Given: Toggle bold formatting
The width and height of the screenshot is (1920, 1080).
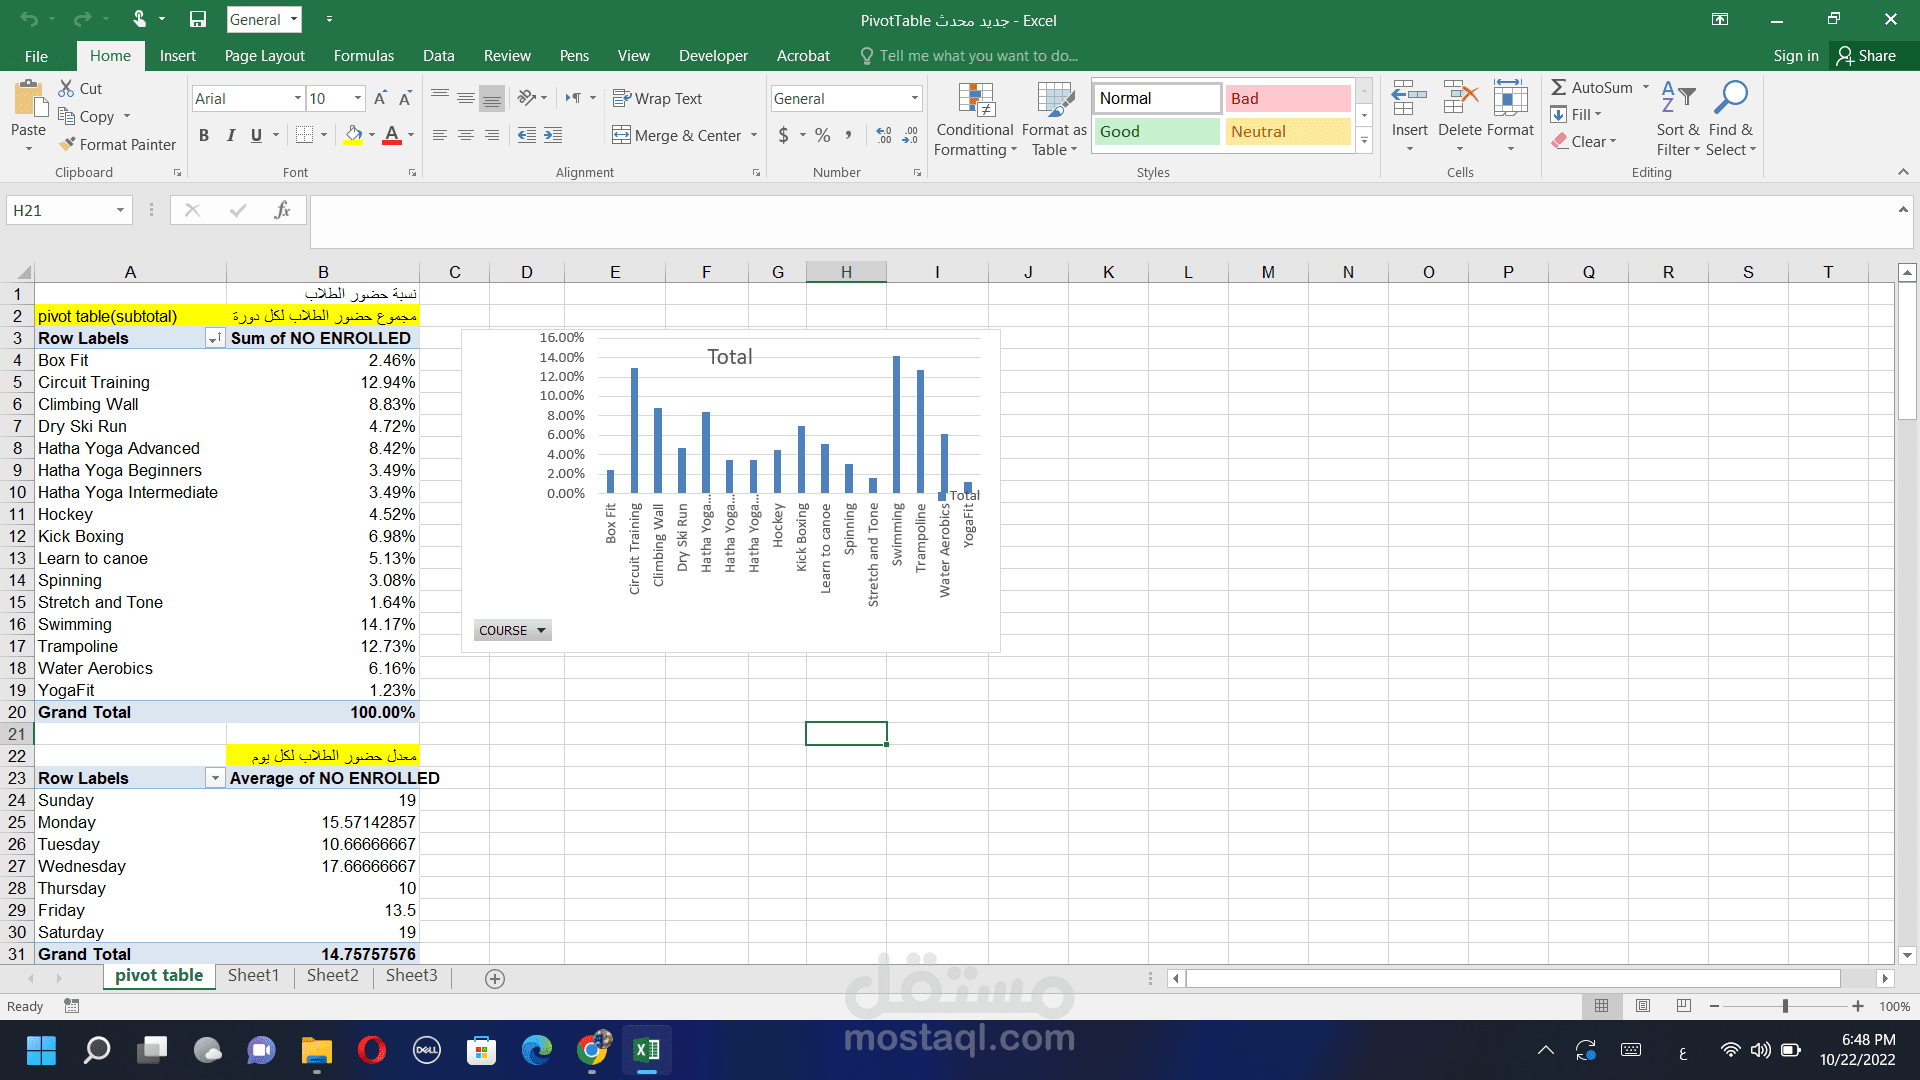Looking at the screenshot, I should tap(204, 135).
